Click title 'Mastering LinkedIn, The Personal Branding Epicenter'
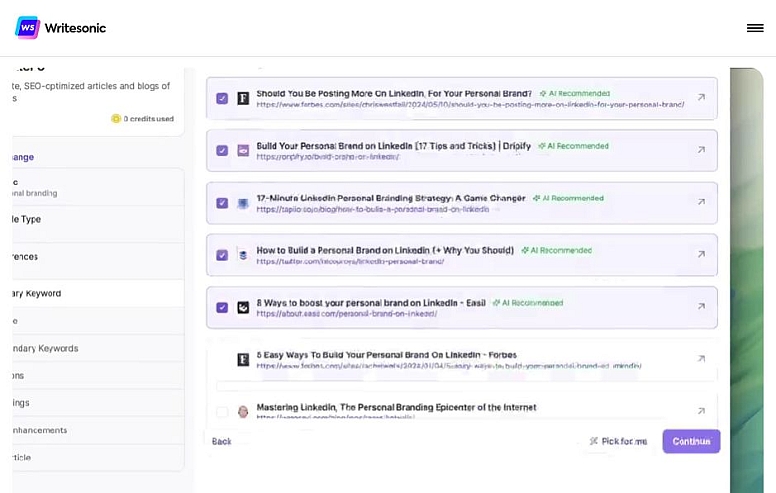 (396, 407)
